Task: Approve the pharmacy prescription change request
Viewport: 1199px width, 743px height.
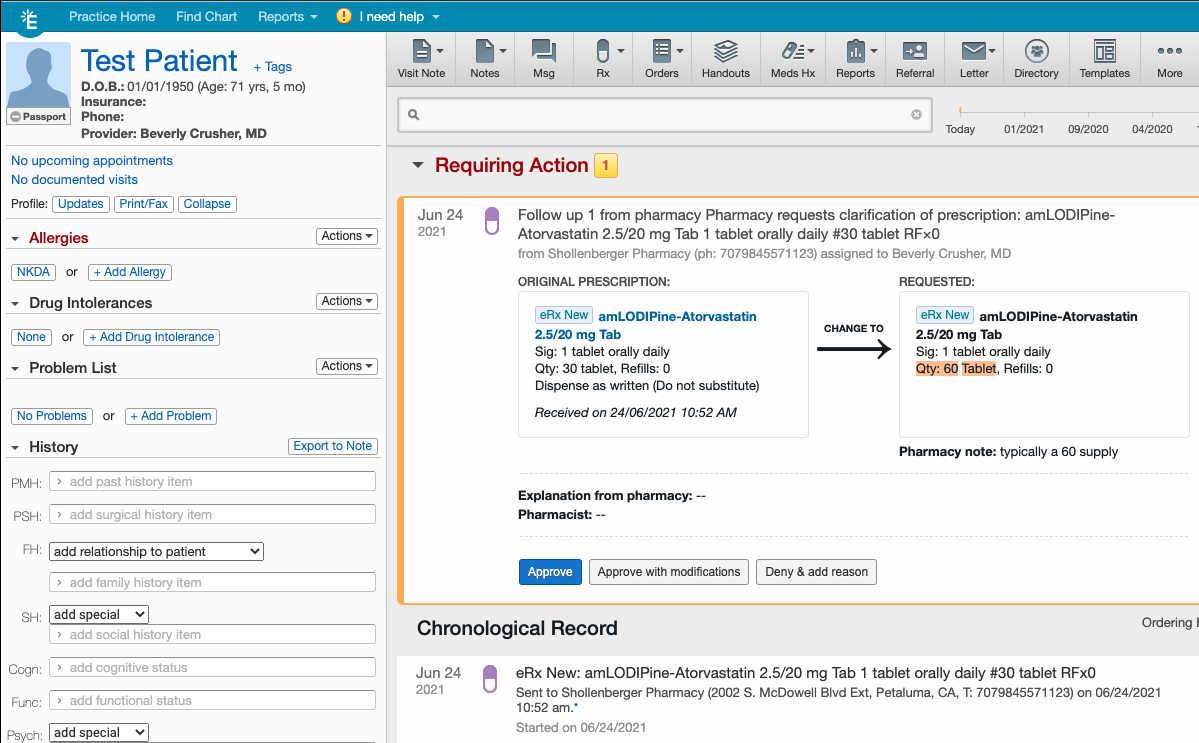Action: point(549,572)
